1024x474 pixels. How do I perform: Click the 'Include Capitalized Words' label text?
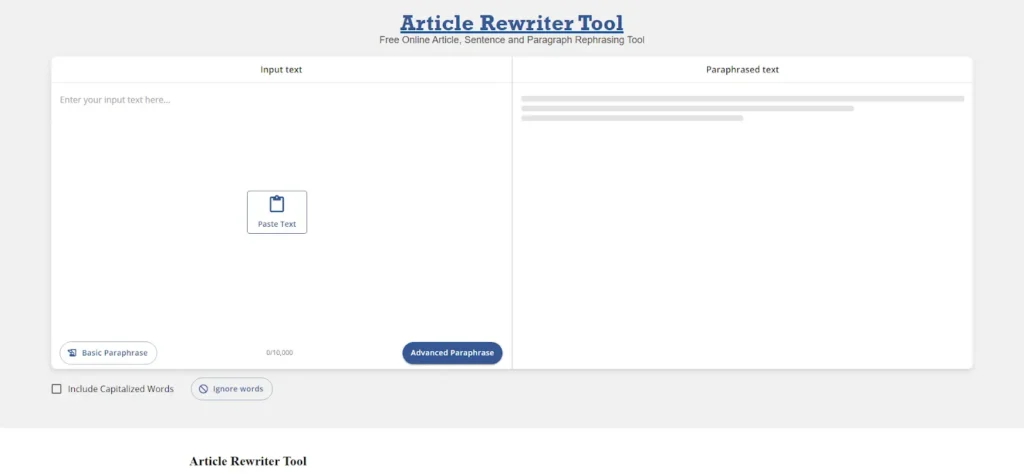(120, 389)
